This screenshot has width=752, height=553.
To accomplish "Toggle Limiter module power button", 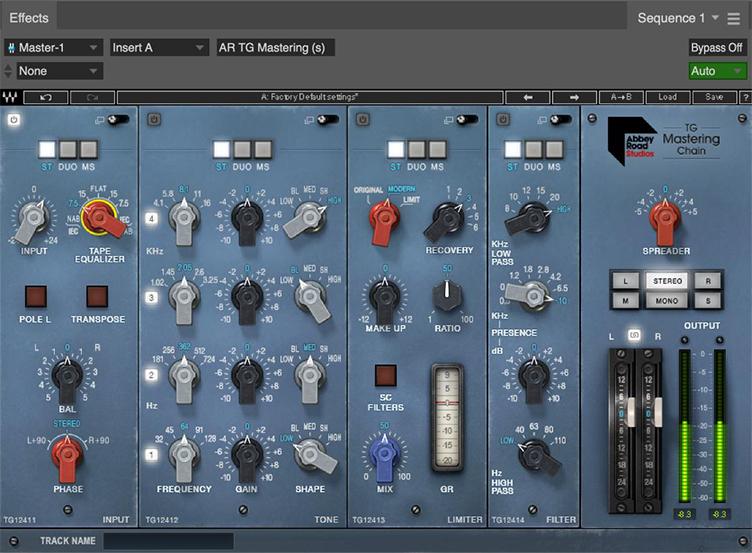I will pyautogui.click(x=362, y=119).
